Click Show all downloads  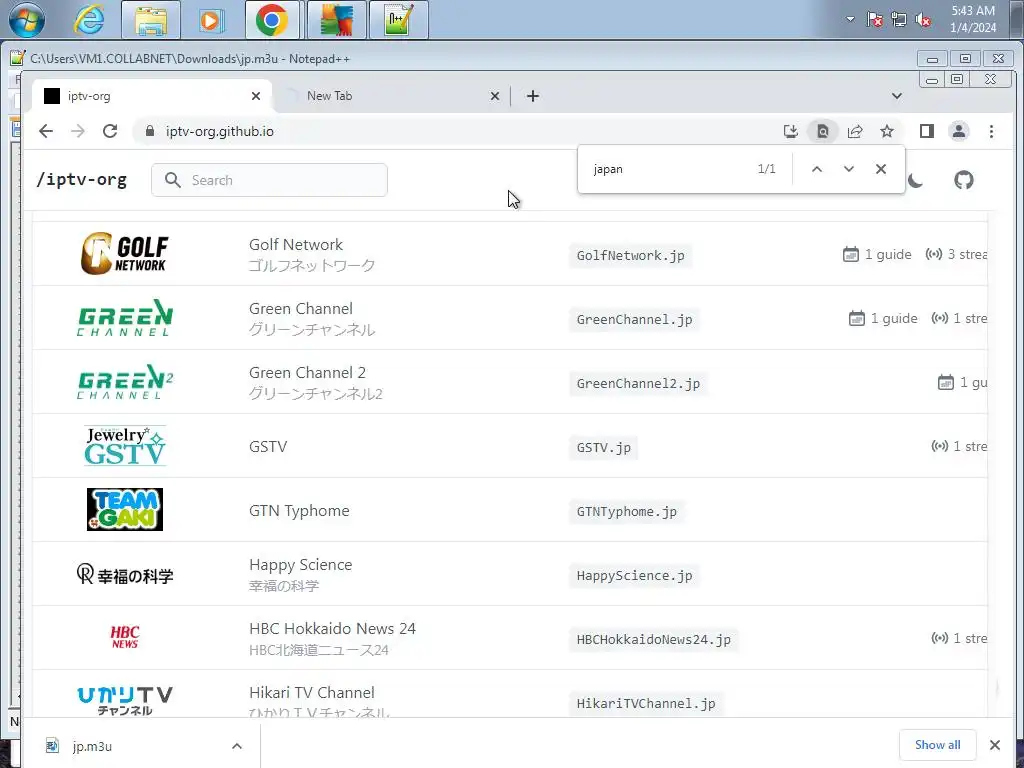point(937,744)
